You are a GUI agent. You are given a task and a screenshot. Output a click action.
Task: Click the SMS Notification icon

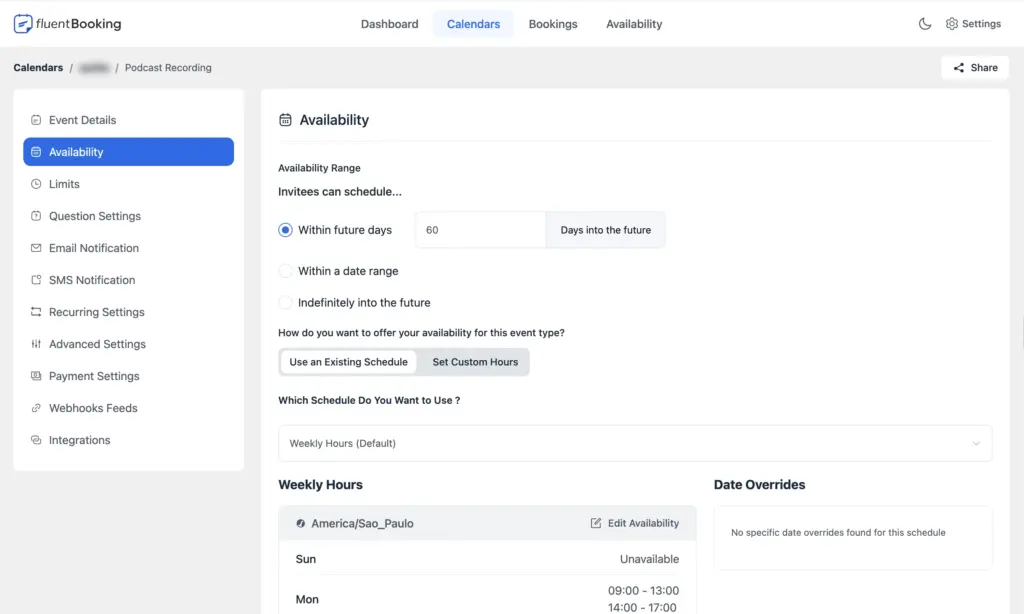[36, 280]
